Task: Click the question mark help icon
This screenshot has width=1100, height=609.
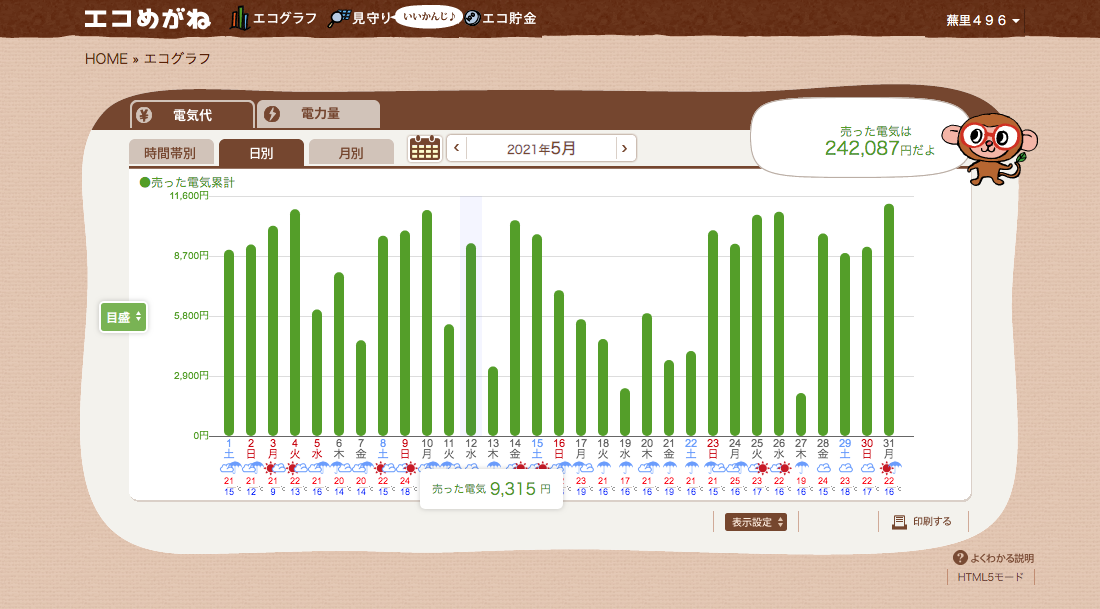Action: tap(960, 558)
